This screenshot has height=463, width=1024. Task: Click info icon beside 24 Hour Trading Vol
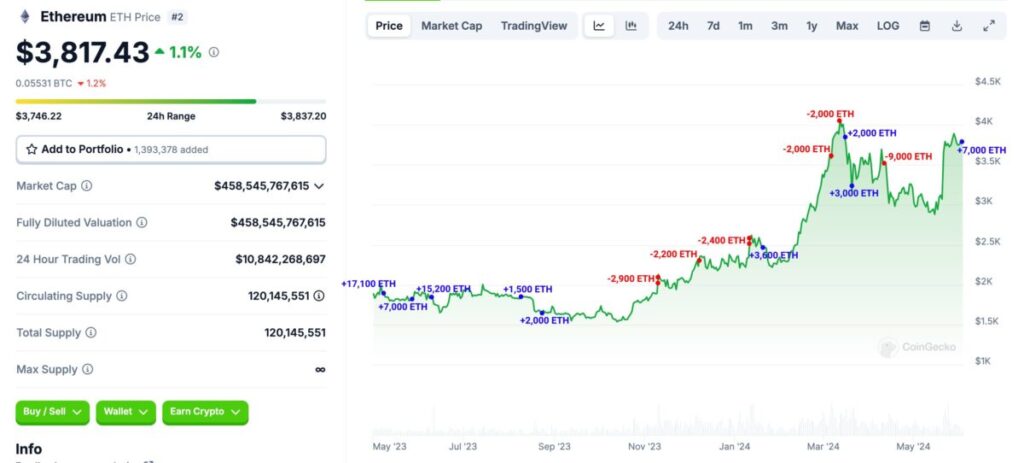tap(130, 259)
